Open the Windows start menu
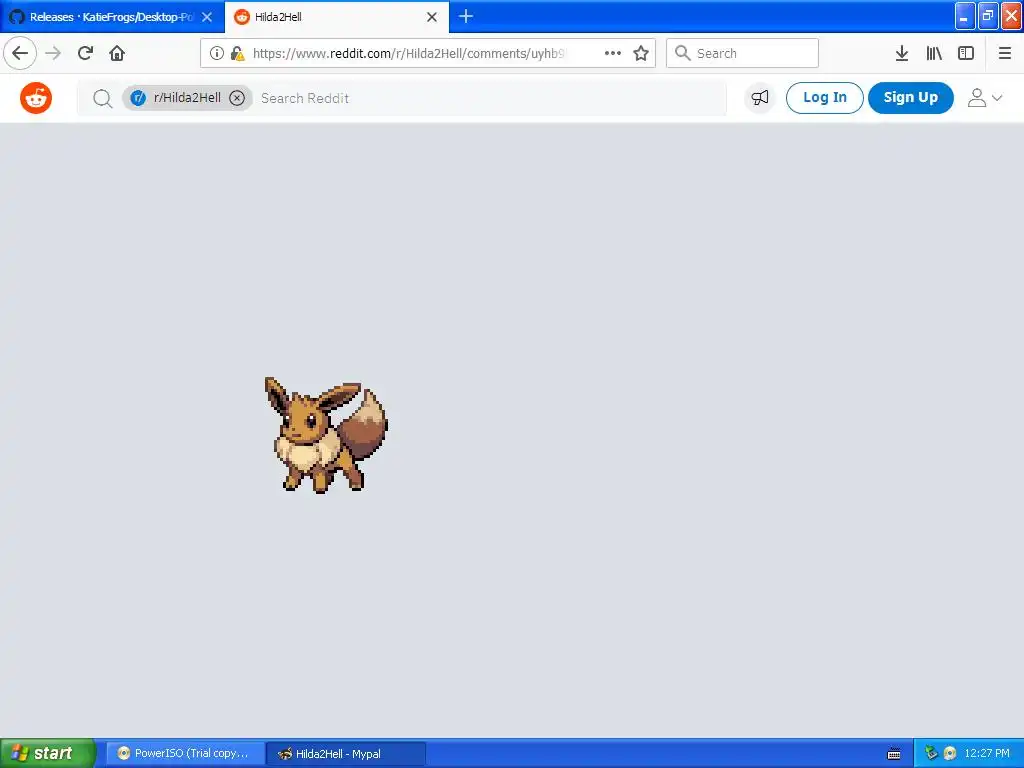The image size is (1024, 768). click(x=47, y=753)
